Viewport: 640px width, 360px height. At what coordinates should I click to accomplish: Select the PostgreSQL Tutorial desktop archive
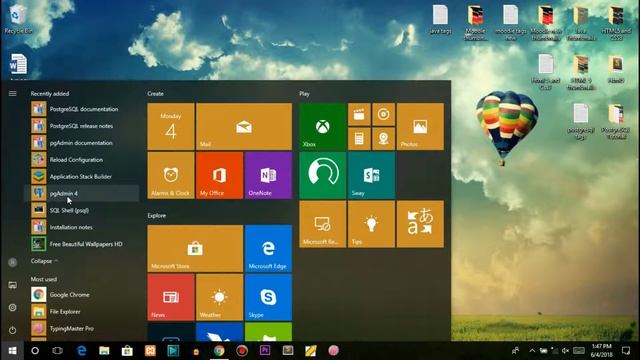pos(616,121)
